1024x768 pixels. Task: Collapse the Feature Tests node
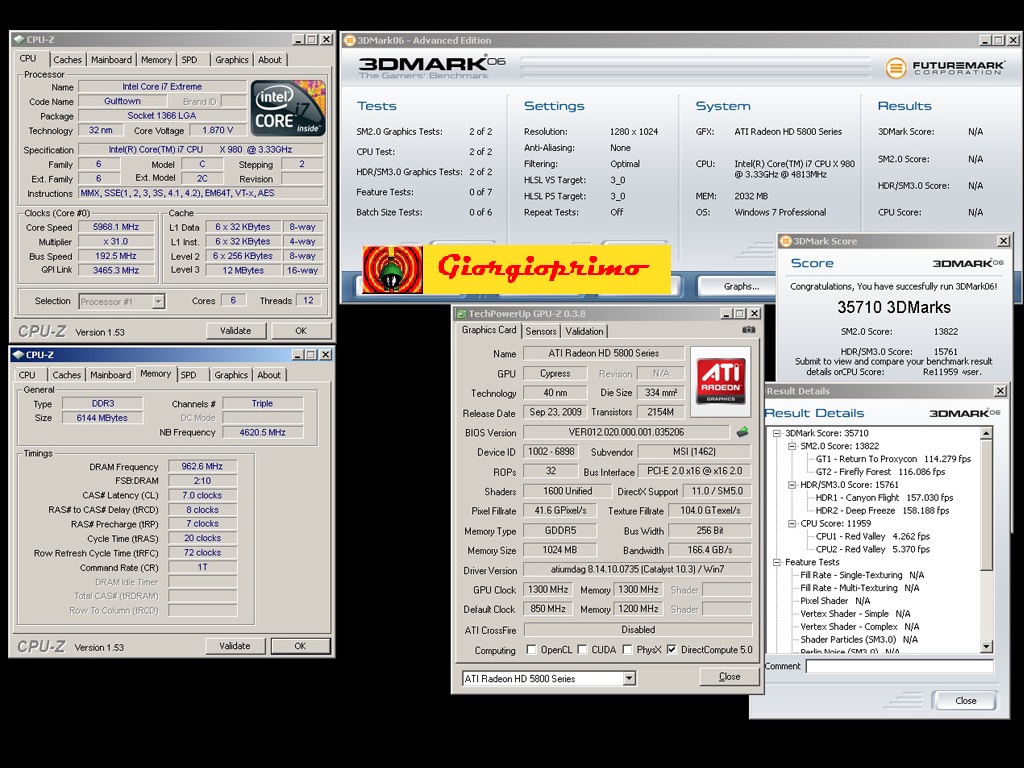pos(776,562)
